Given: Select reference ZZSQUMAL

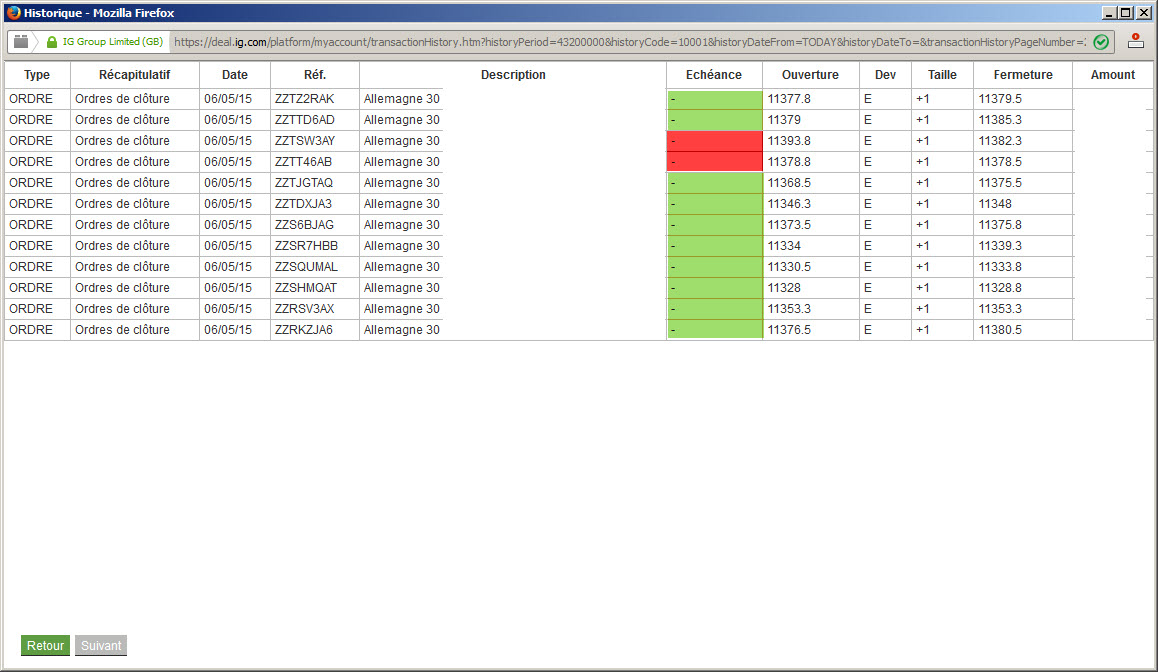Looking at the screenshot, I should coord(306,267).
